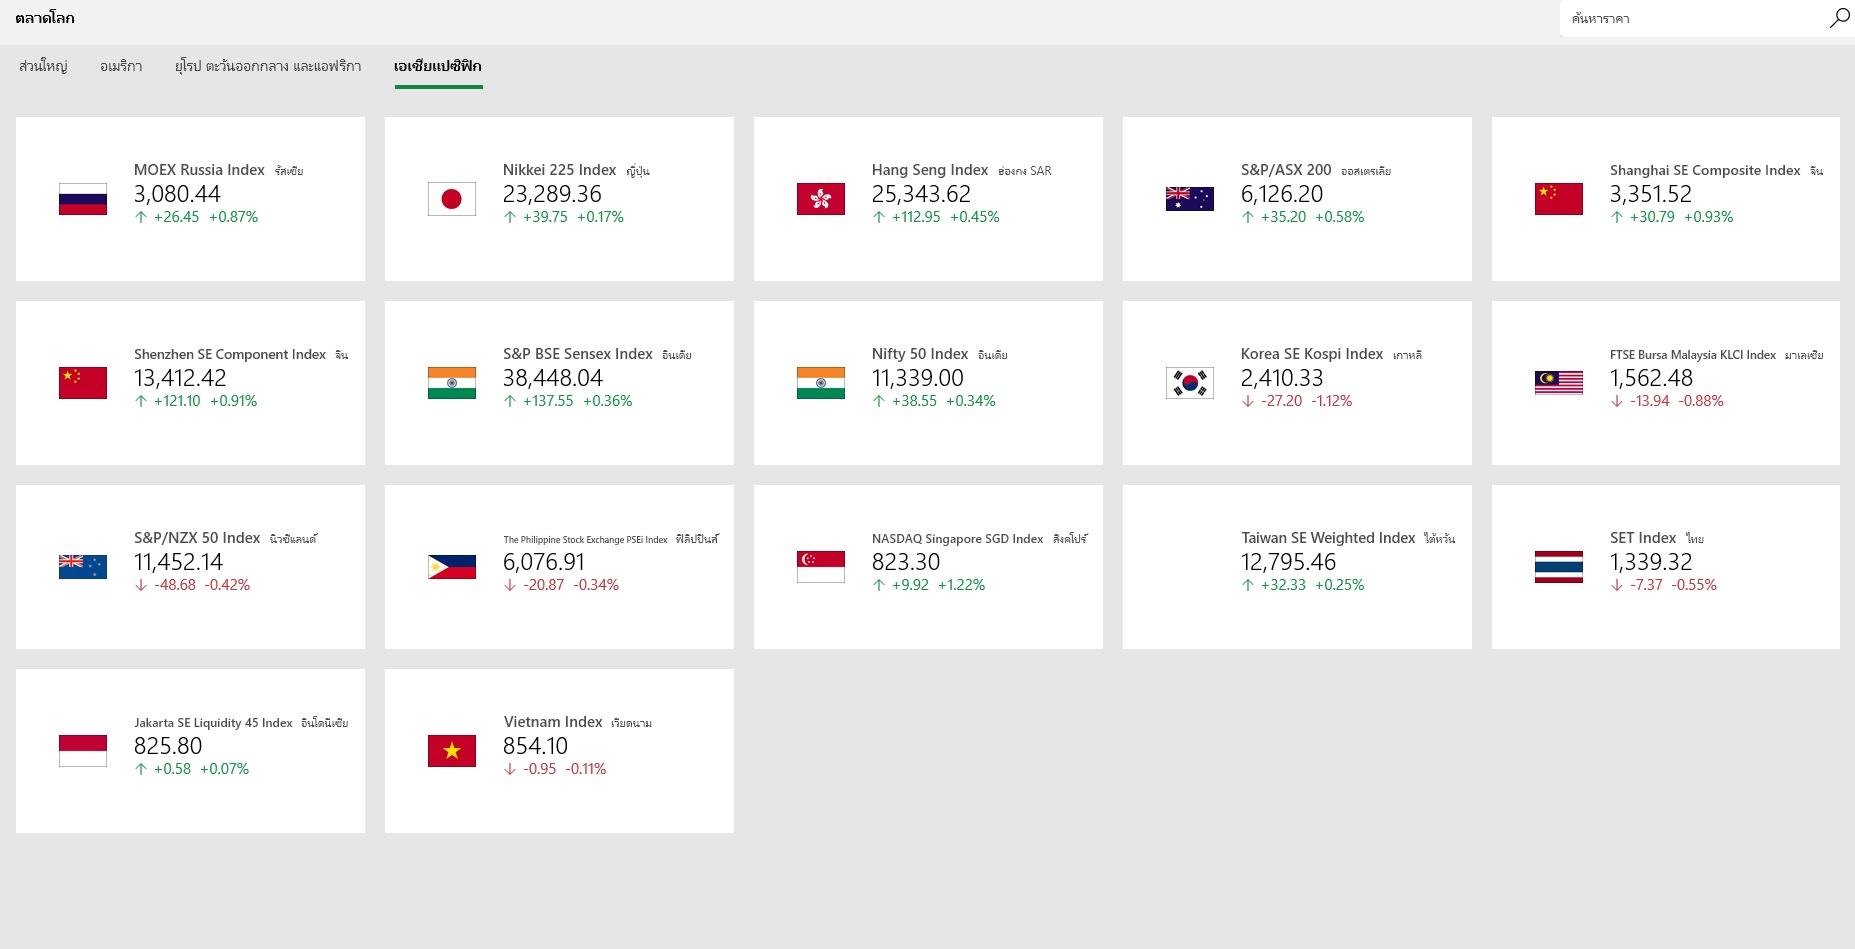The image size is (1855, 949).
Task: Open the Jakarta SE Liquidity 45 Index title
Action: [213, 722]
